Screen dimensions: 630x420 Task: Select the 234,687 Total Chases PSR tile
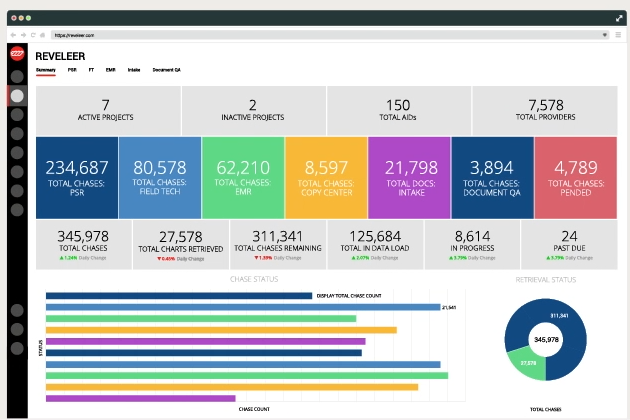pyautogui.click(x=77, y=178)
